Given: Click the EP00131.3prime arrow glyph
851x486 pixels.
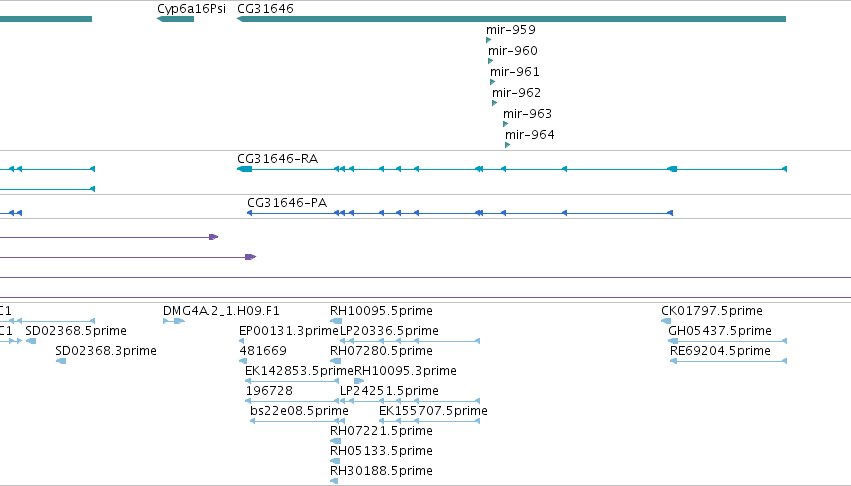Looking at the screenshot, I should tap(242, 341).
